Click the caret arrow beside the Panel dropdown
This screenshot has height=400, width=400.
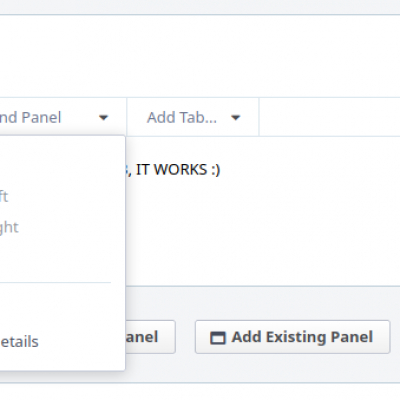pos(104,118)
